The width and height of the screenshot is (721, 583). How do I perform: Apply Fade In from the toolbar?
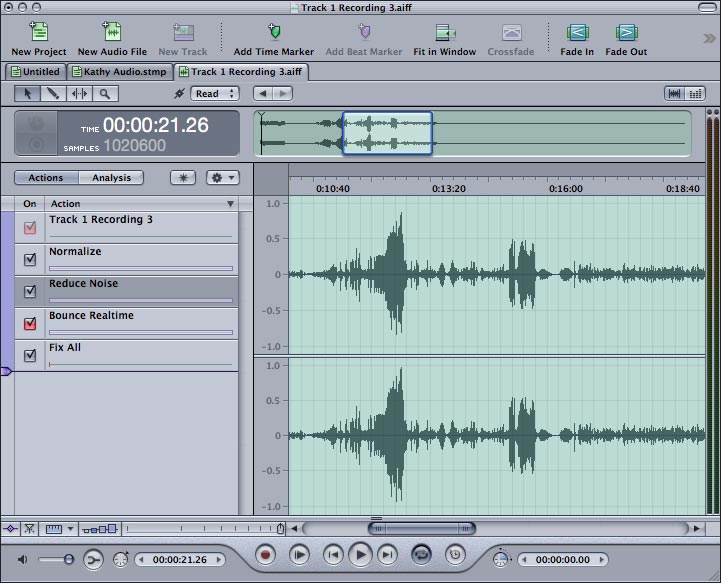point(577,32)
